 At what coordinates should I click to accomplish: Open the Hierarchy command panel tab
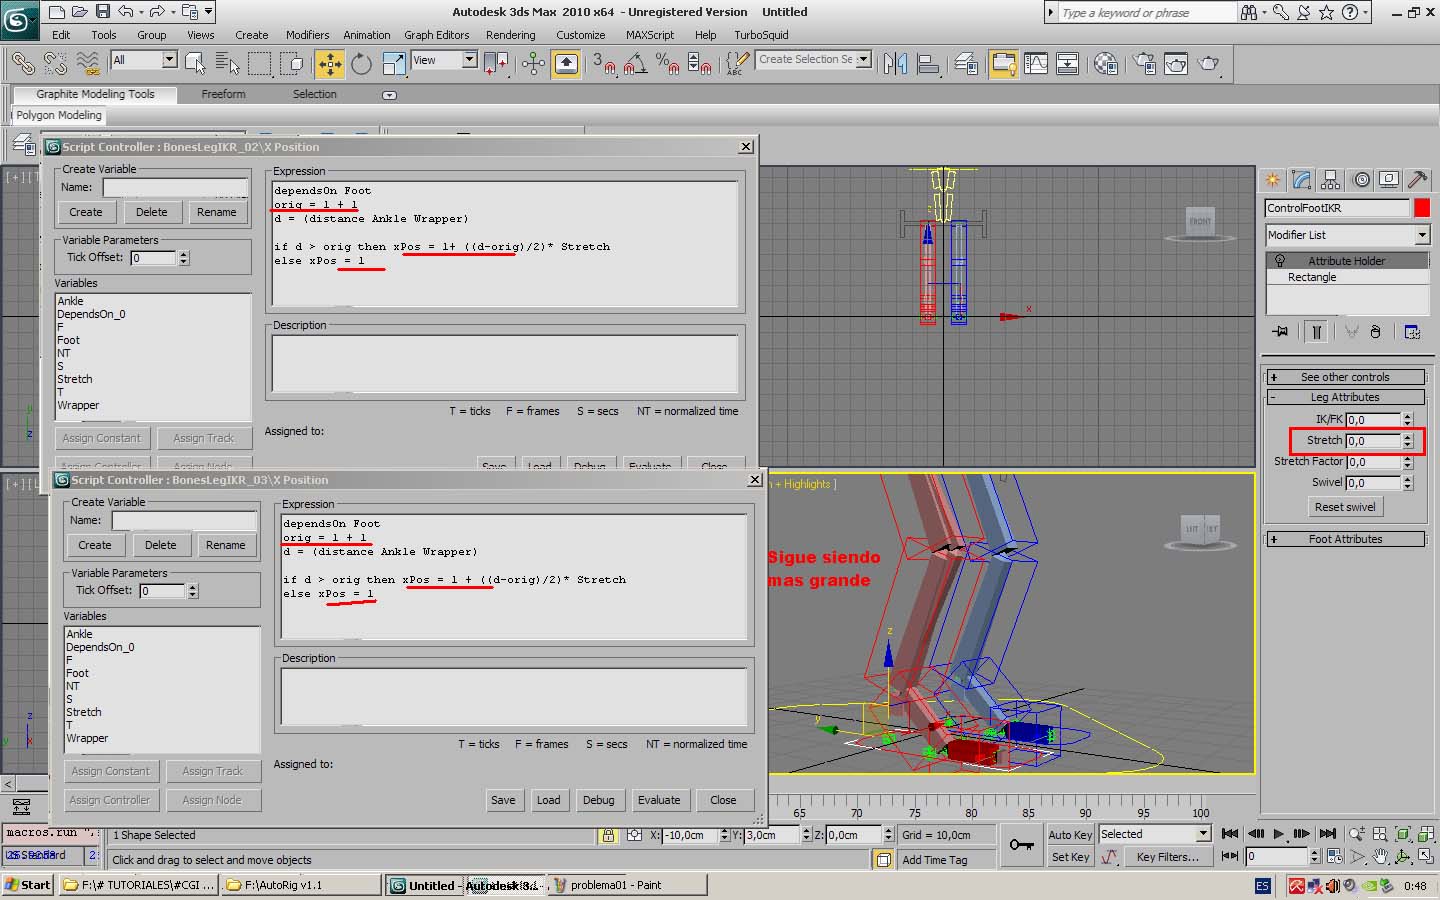[x=1330, y=180]
